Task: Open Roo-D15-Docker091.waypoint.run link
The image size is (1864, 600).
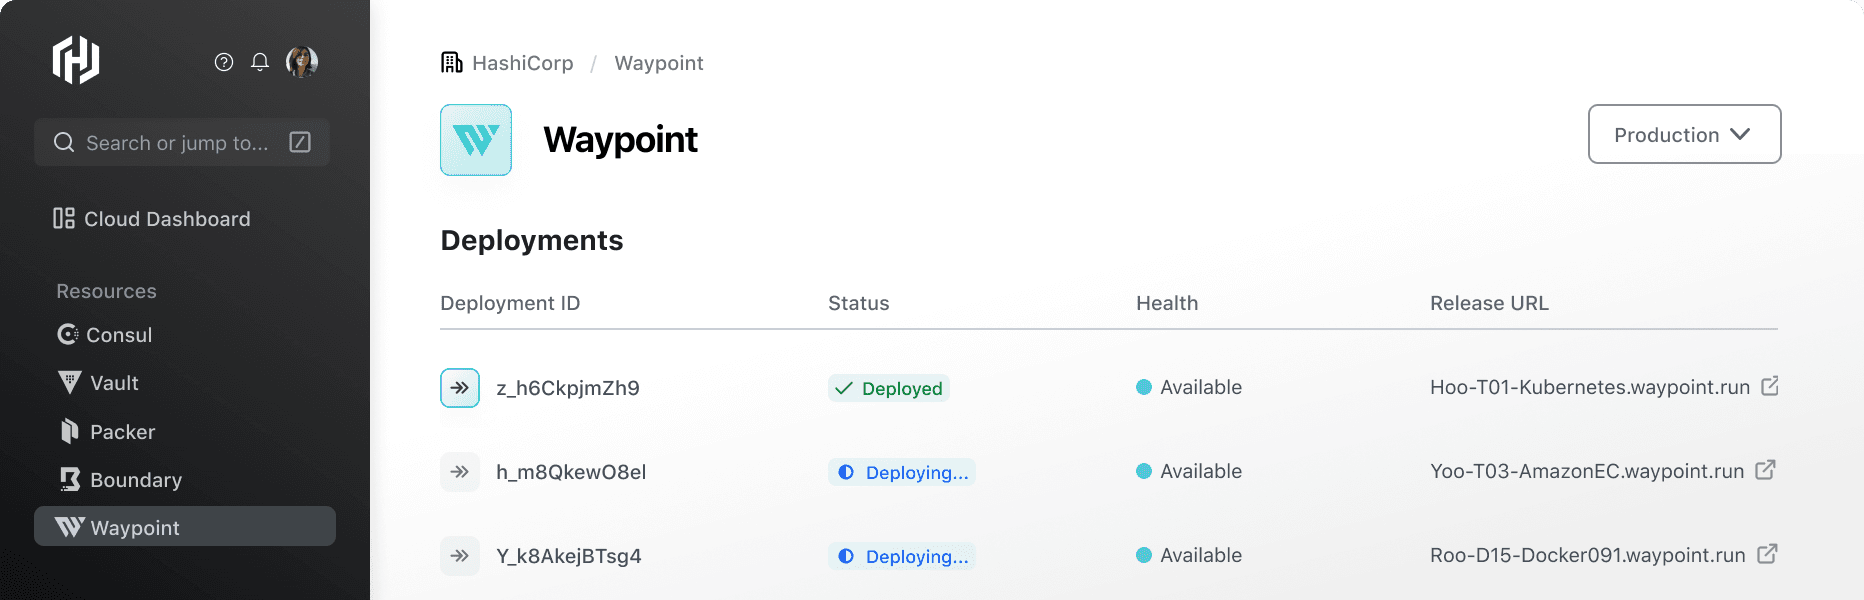Action: point(1588,555)
